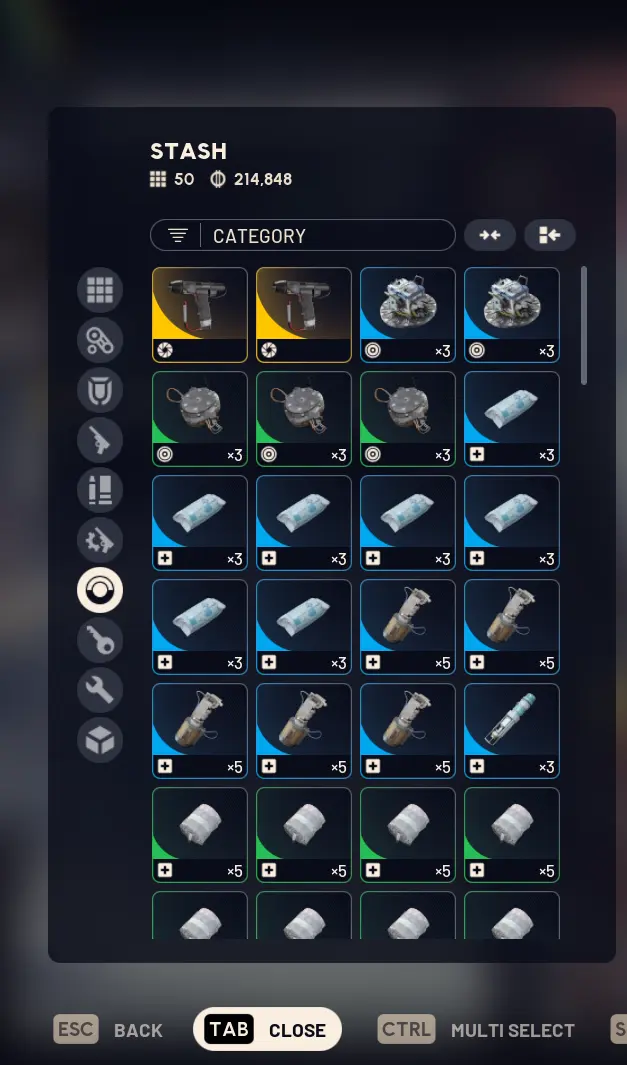Viewport: 627px width, 1065px height.
Task: Select the weapon mods gear filter
Action: click(x=100, y=541)
